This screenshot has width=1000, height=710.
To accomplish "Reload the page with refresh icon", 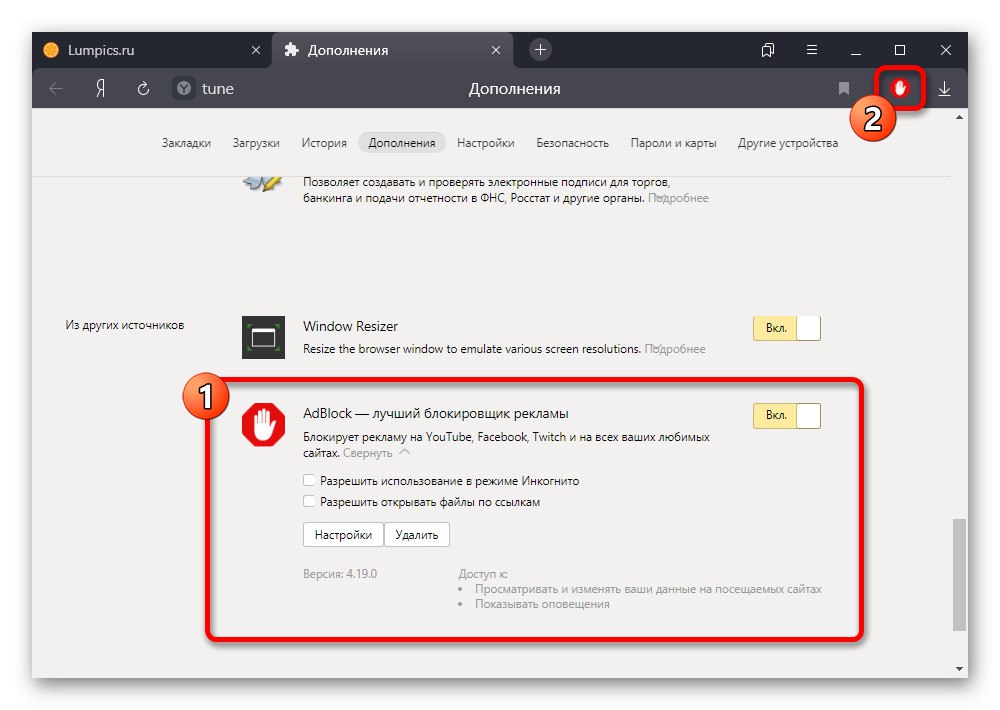I will [143, 89].
